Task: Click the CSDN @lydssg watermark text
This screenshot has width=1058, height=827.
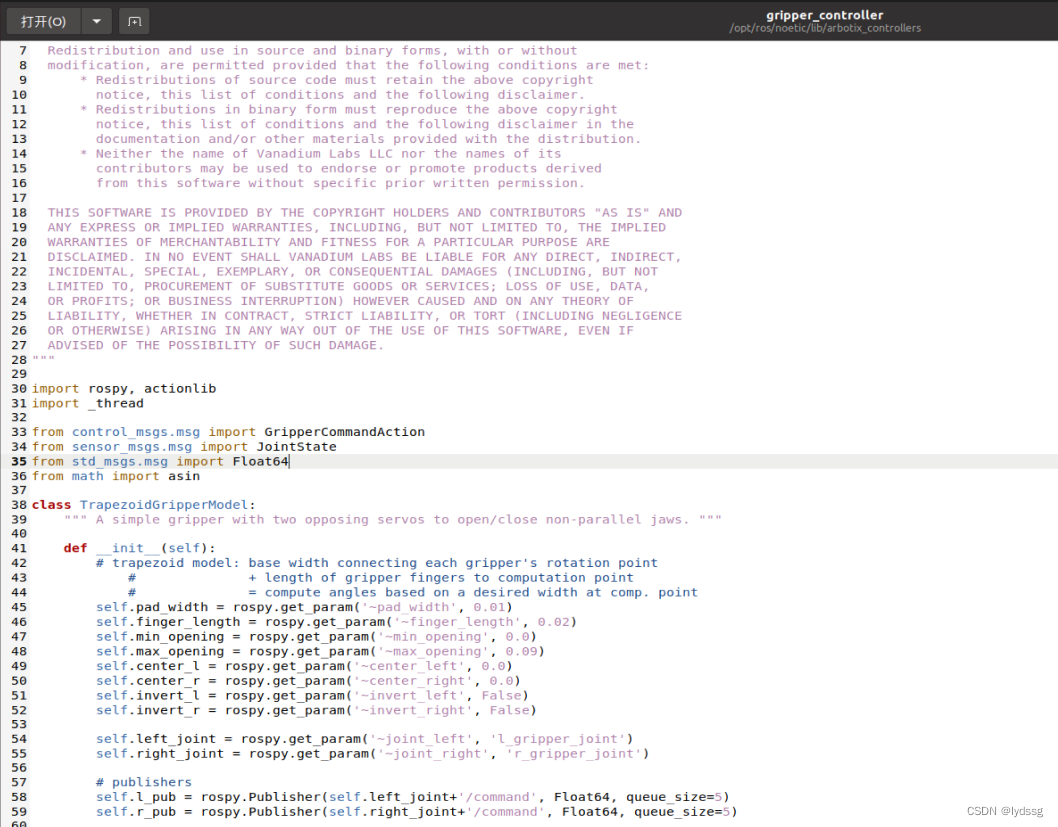Action: click(x=1004, y=810)
